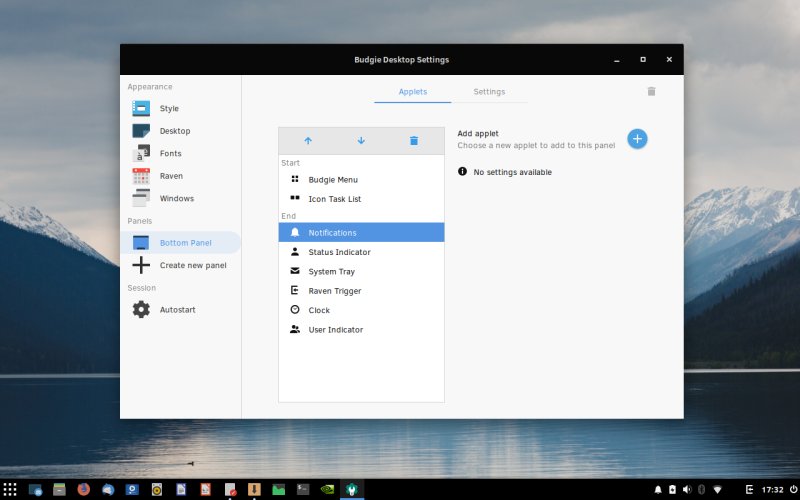
Task: Select the System Tray applet in list
Action: [x=331, y=272]
